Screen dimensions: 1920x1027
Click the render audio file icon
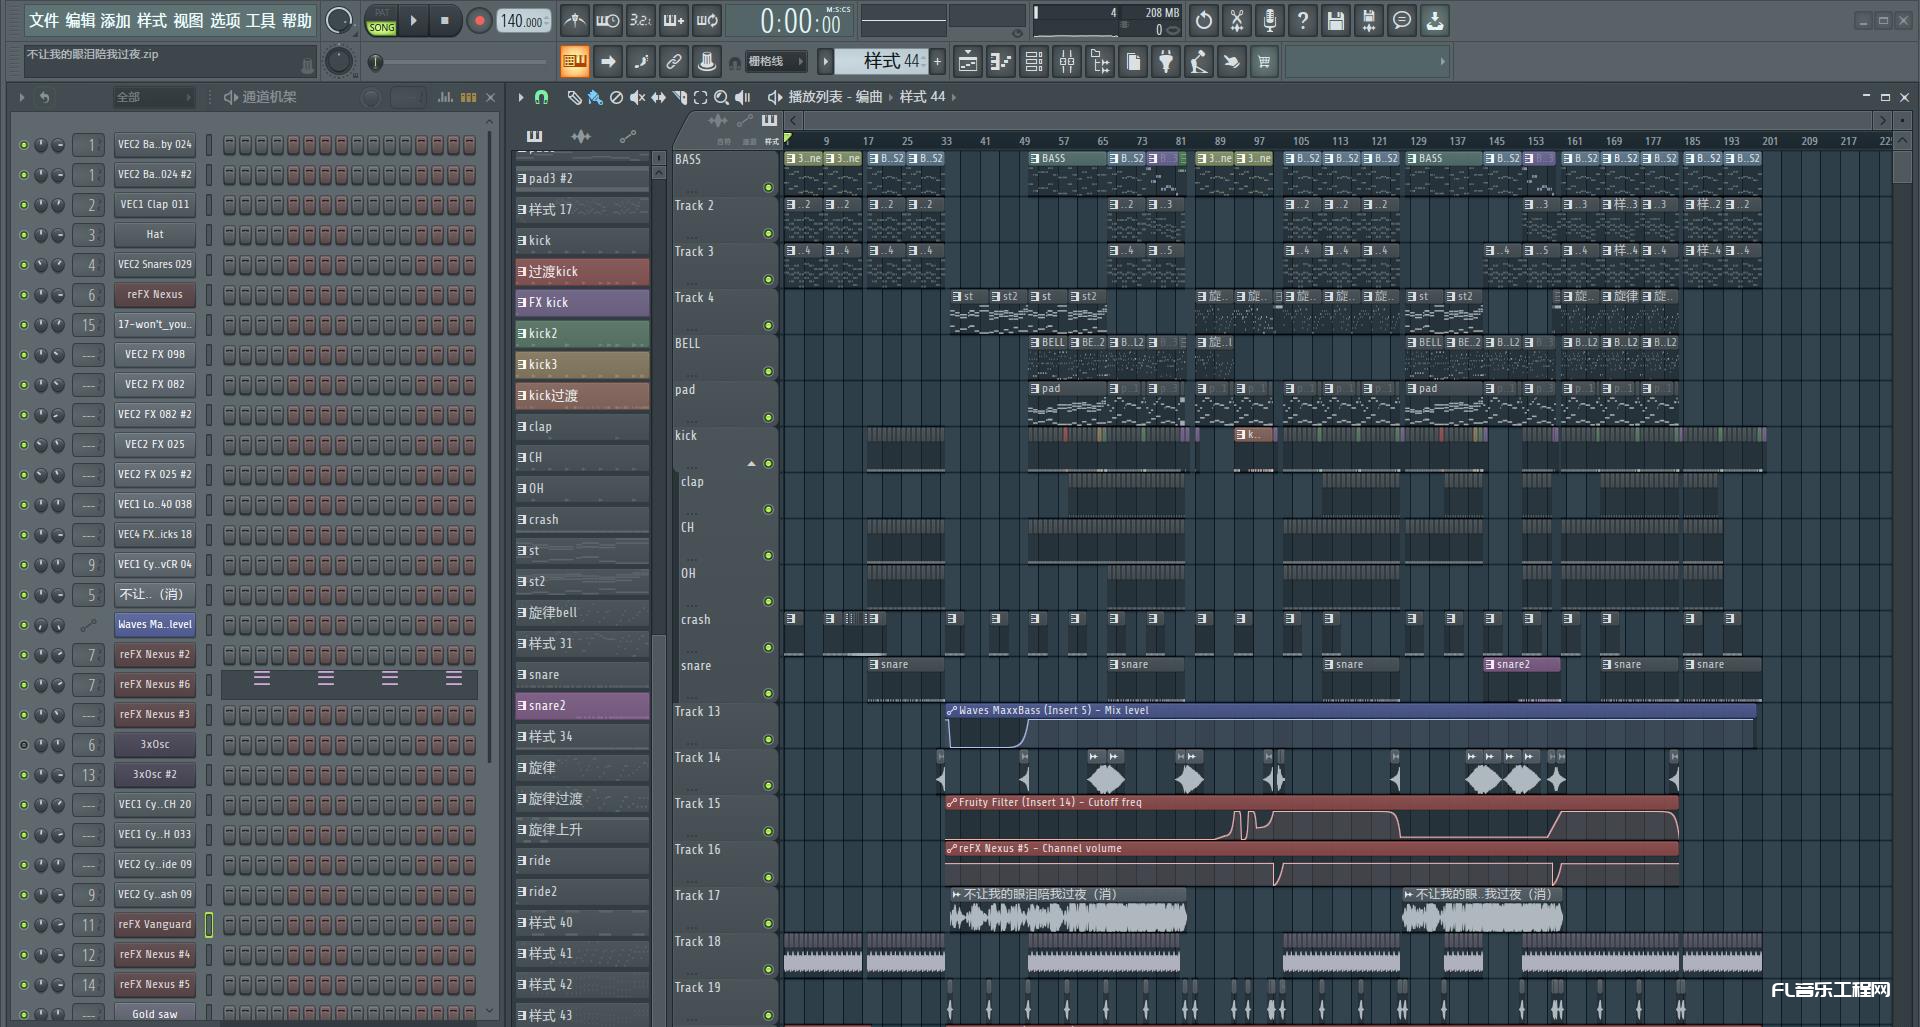tap(1368, 20)
